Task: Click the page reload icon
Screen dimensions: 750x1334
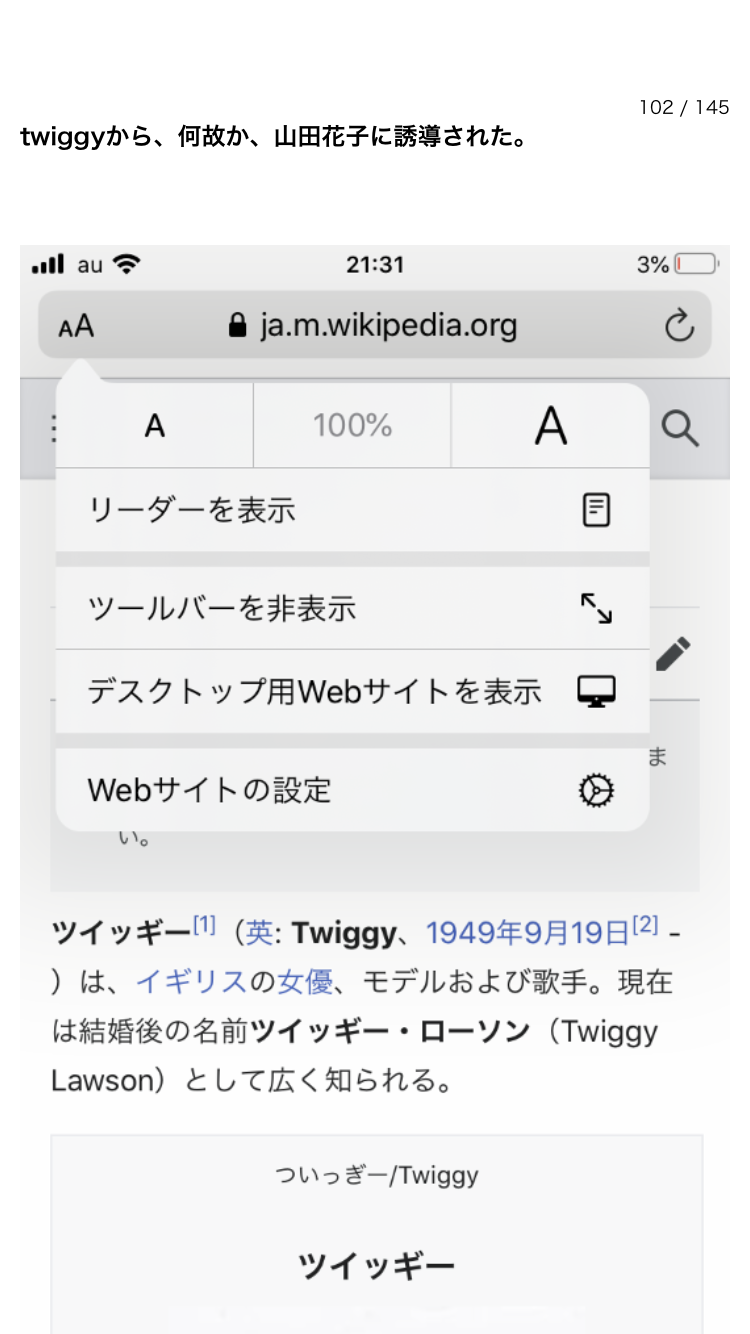Action: (679, 326)
